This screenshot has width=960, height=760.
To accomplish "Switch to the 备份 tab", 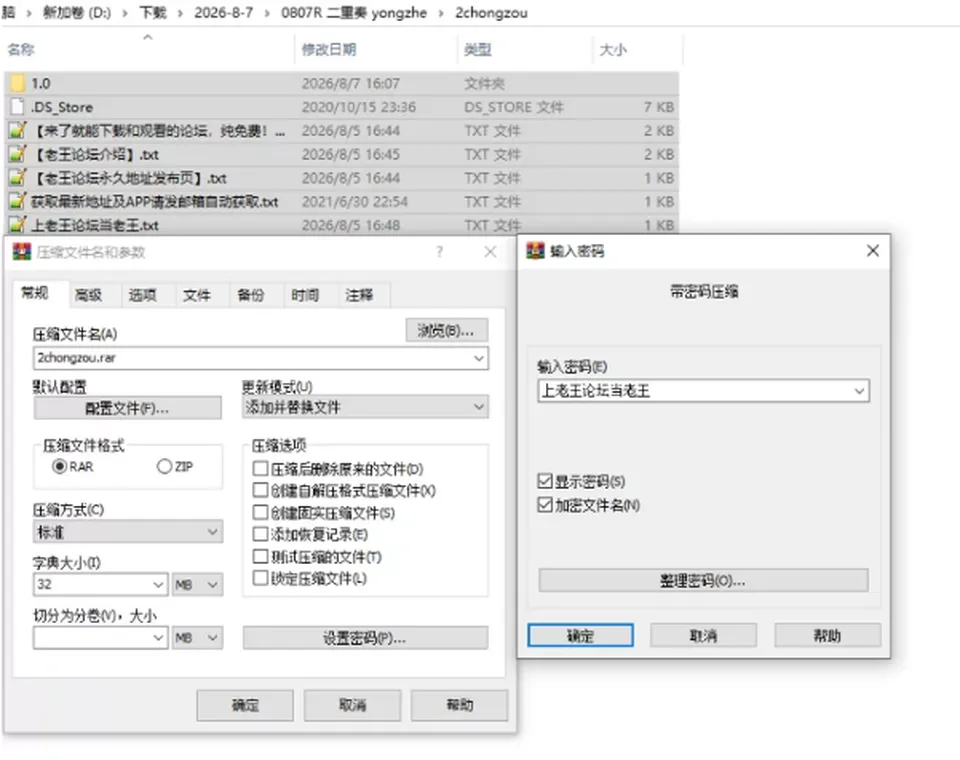I will tap(250, 295).
